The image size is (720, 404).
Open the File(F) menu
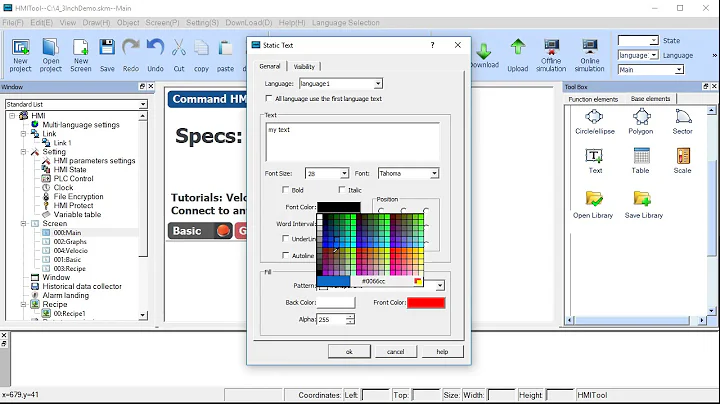pyautogui.click(x=13, y=22)
